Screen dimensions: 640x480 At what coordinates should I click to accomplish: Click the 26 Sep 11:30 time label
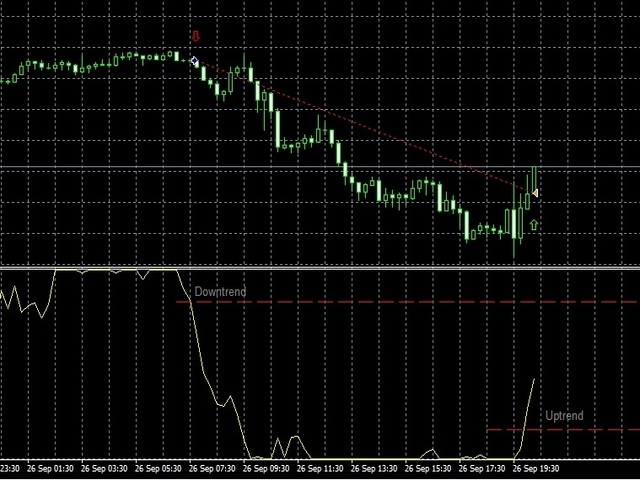[320, 469]
